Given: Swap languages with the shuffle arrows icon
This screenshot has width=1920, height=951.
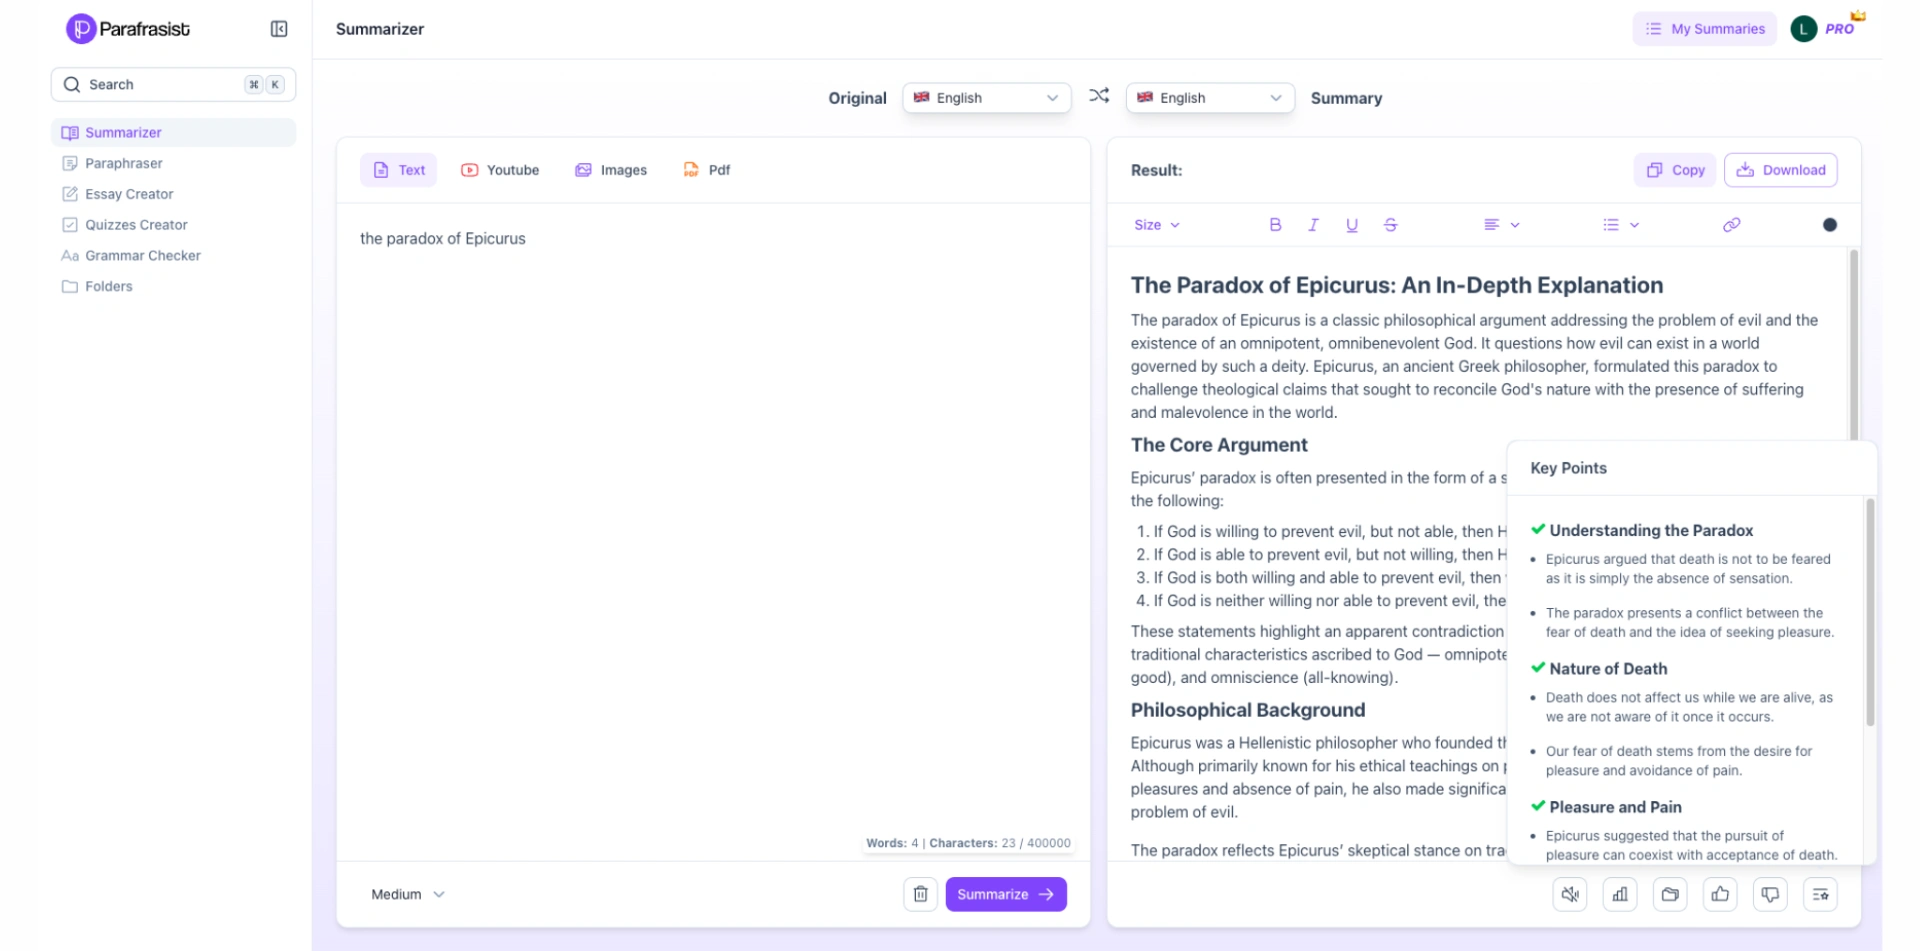Looking at the screenshot, I should pyautogui.click(x=1099, y=96).
